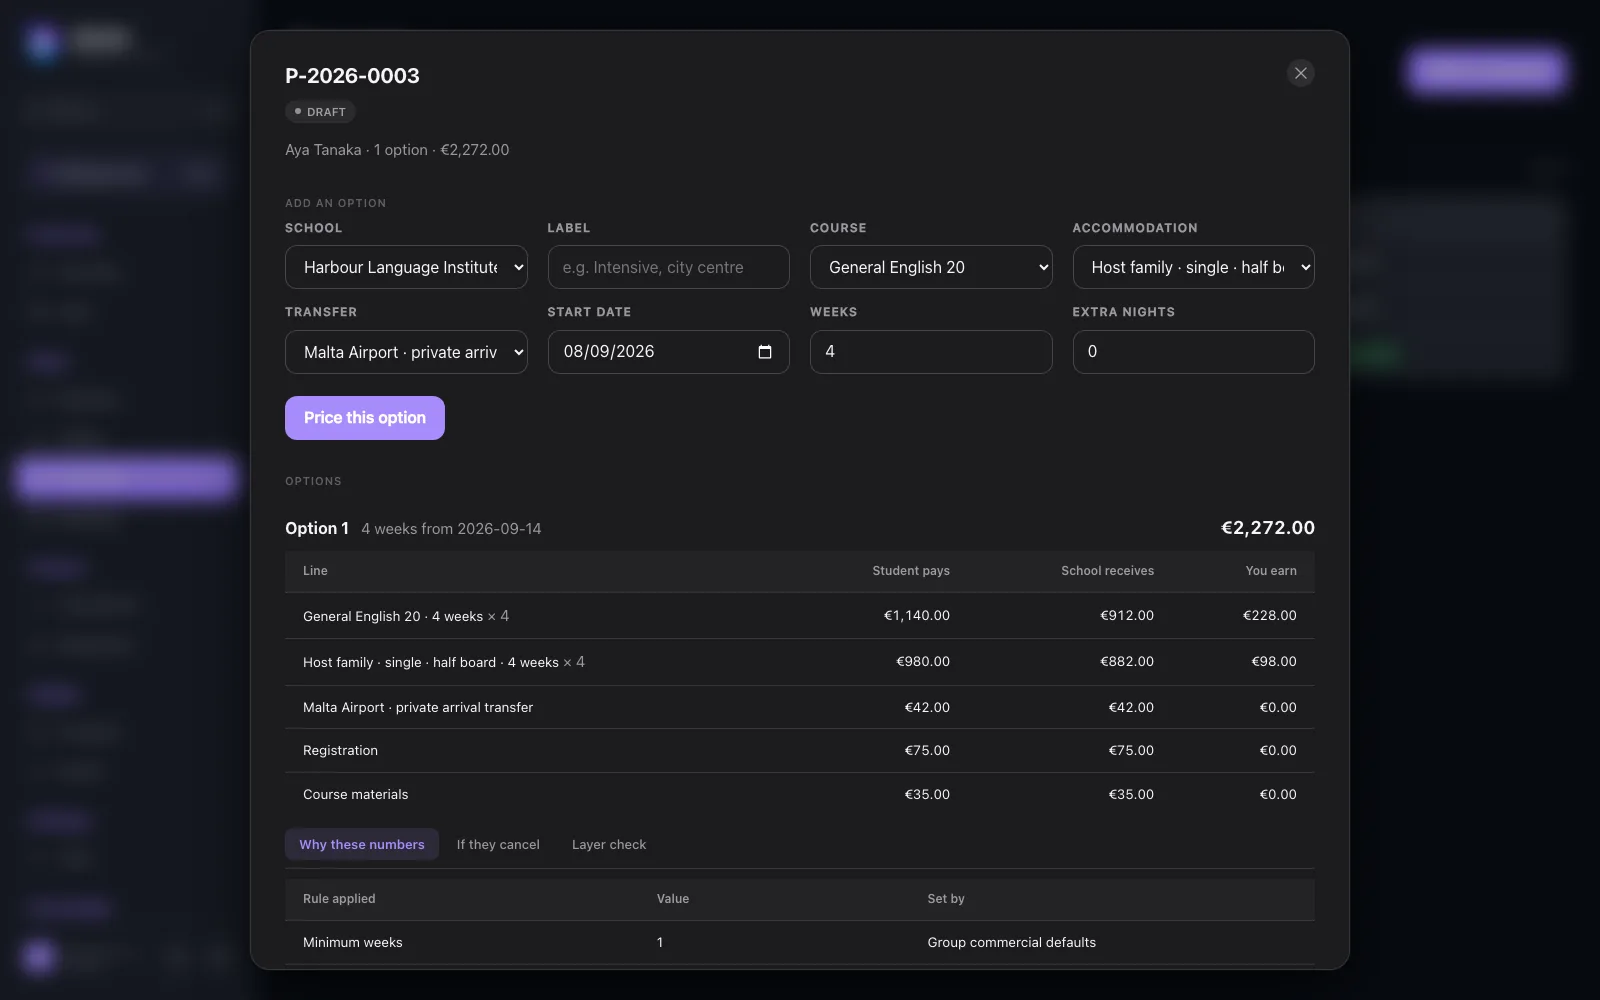Click the Option 1 total €2,272.00
The width and height of the screenshot is (1600, 1000).
tap(1268, 528)
